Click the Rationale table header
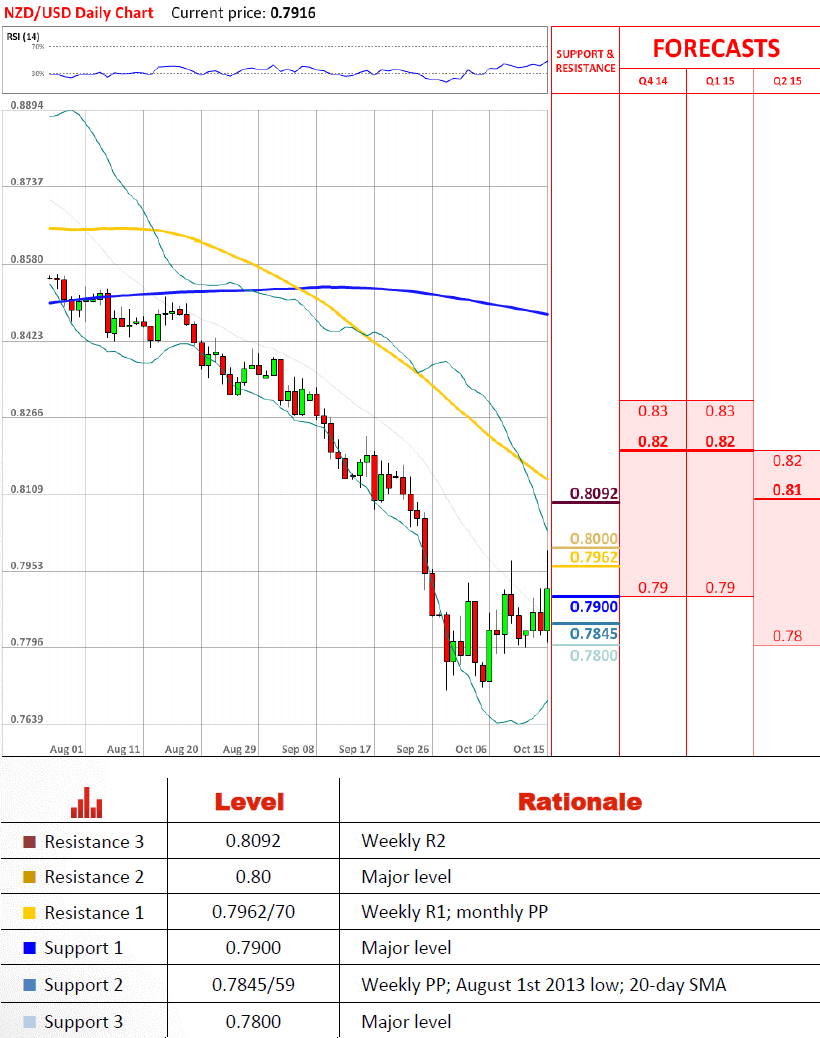The image size is (820, 1038). coord(580,802)
